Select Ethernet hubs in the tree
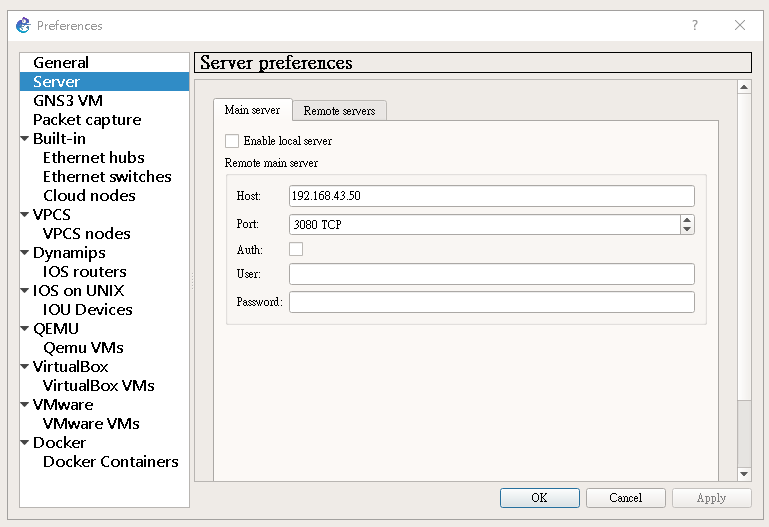This screenshot has width=769, height=527. (104, 157)
